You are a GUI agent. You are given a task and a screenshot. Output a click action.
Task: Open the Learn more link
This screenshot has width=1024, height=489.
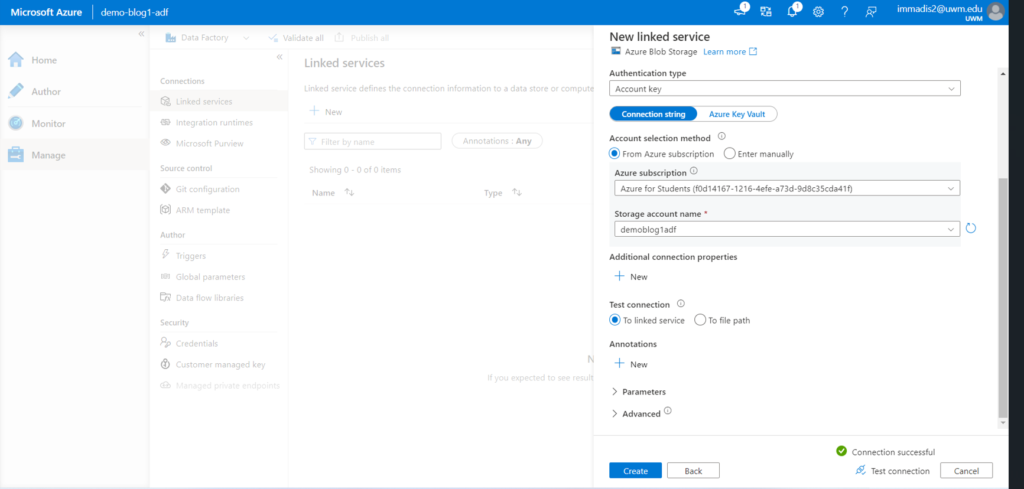(729, 52)
